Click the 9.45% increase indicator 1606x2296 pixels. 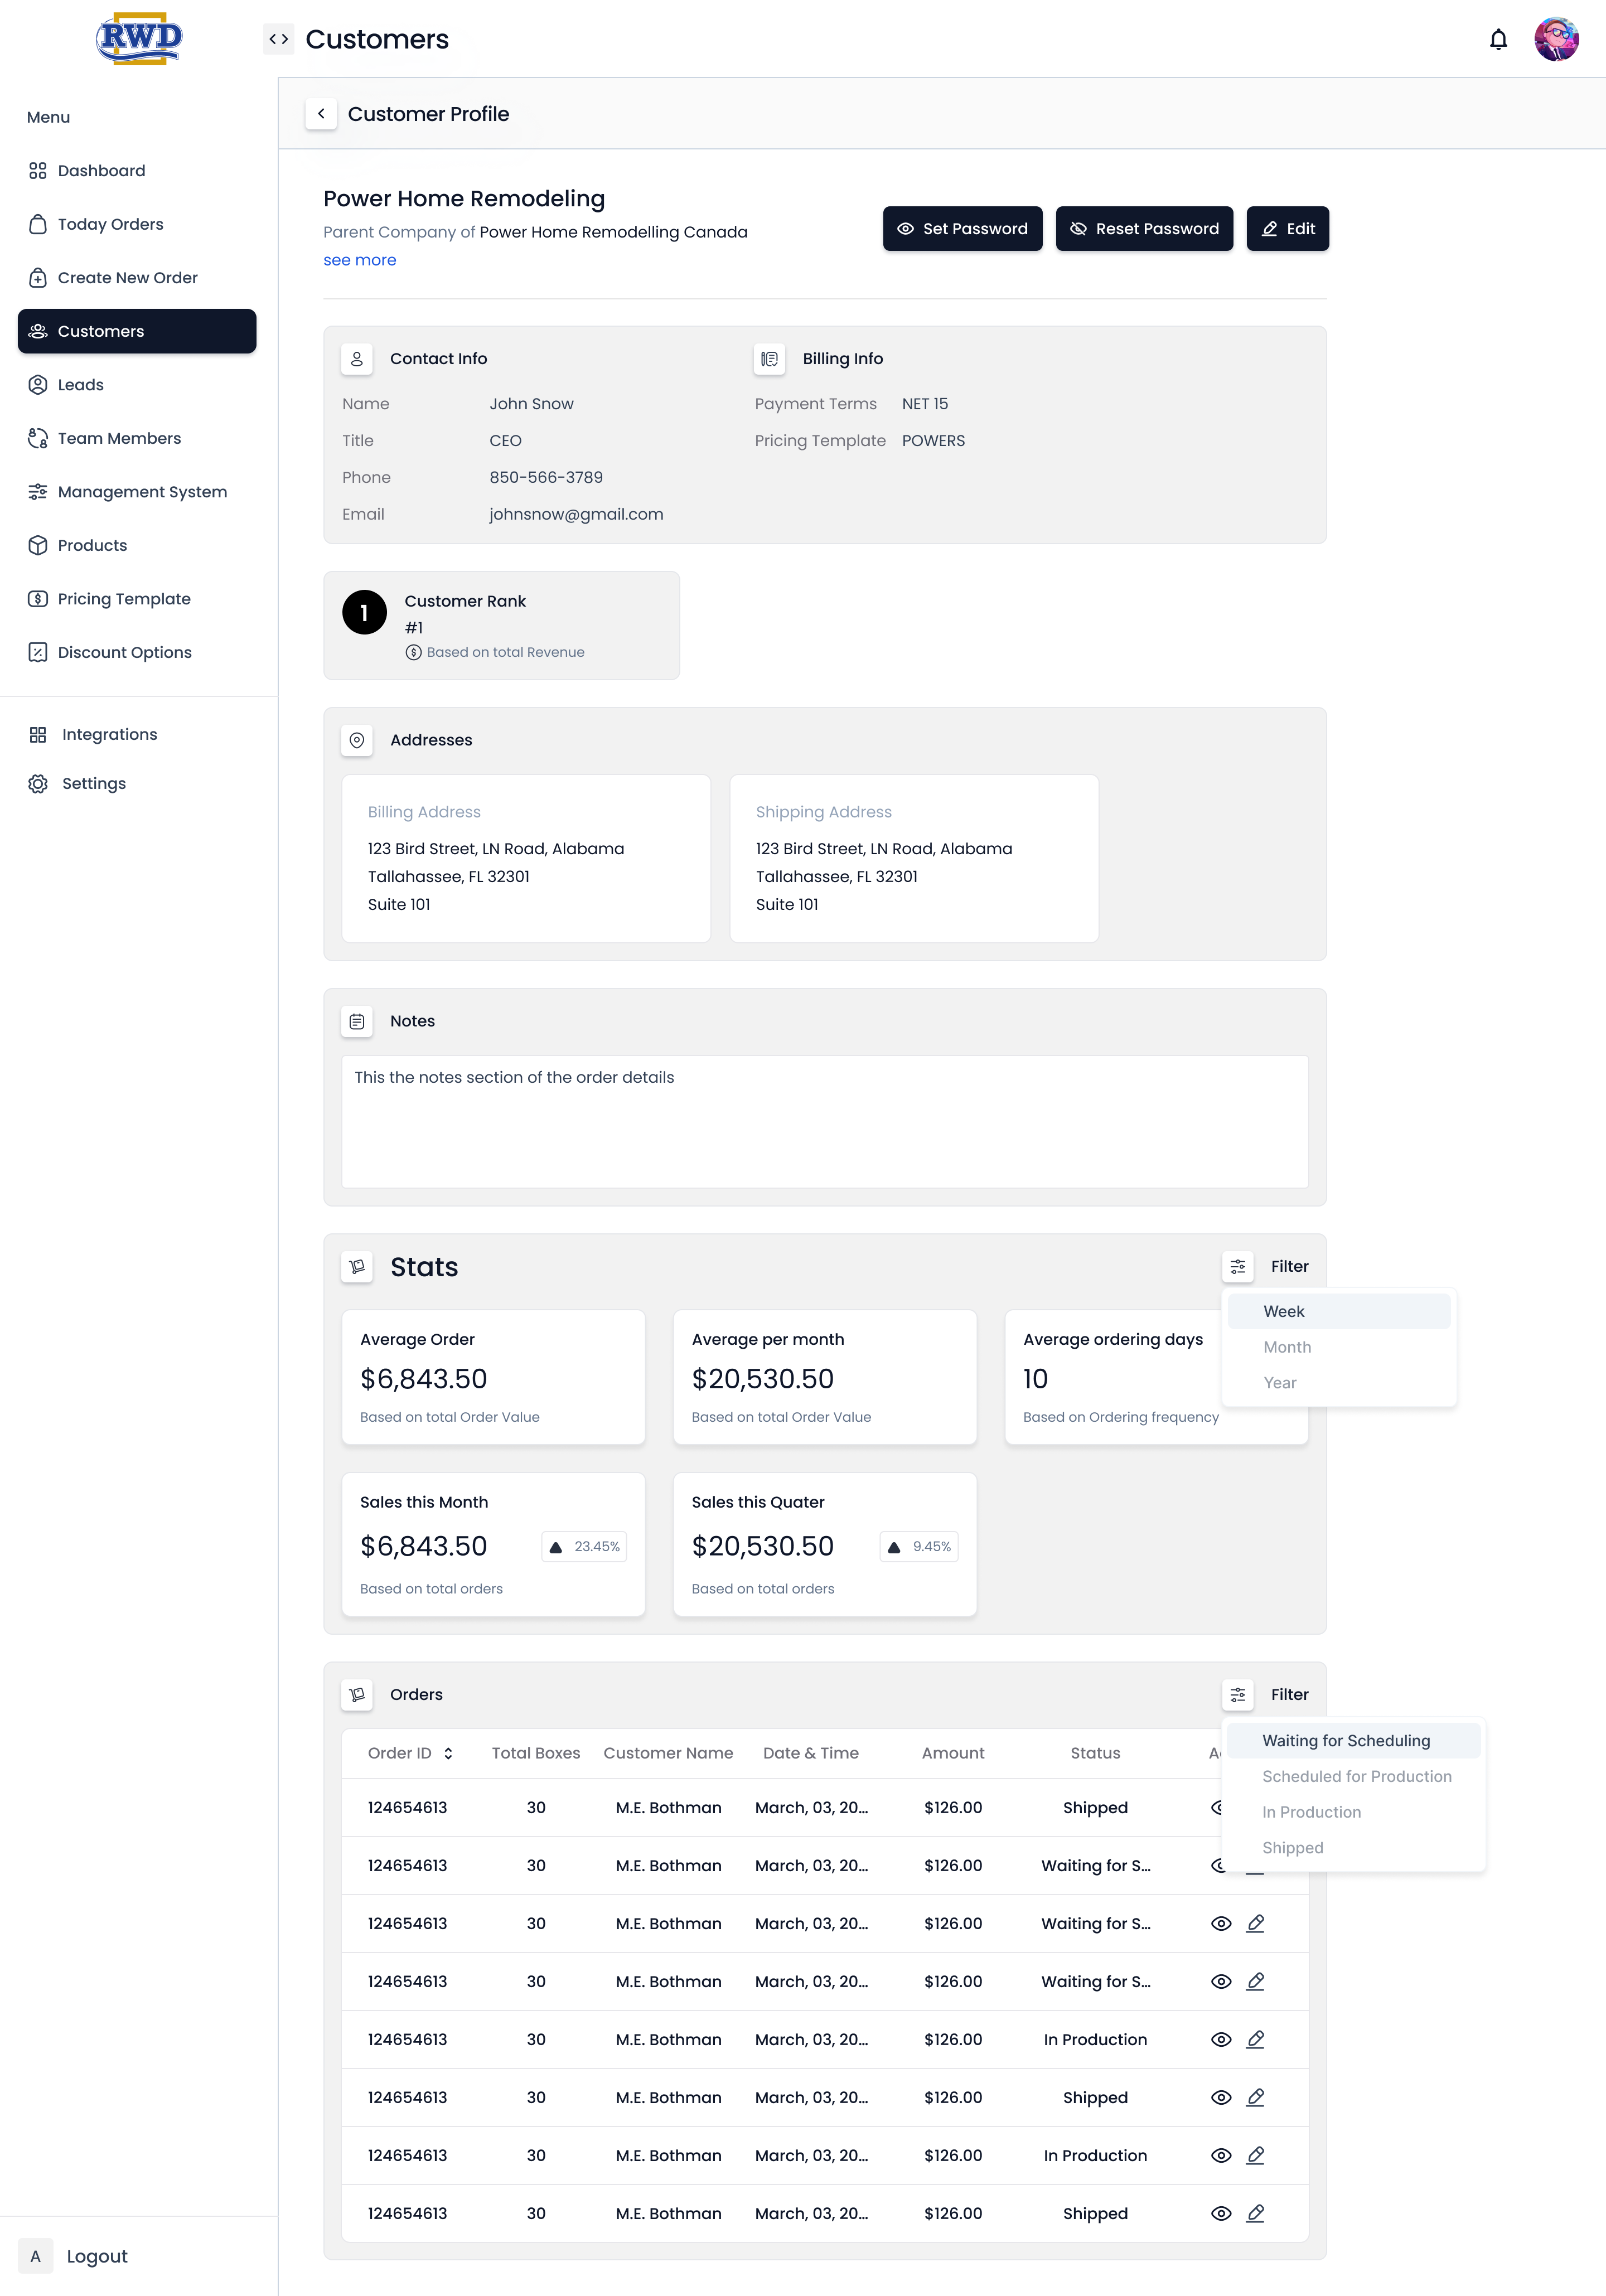tap(919, 1547)
